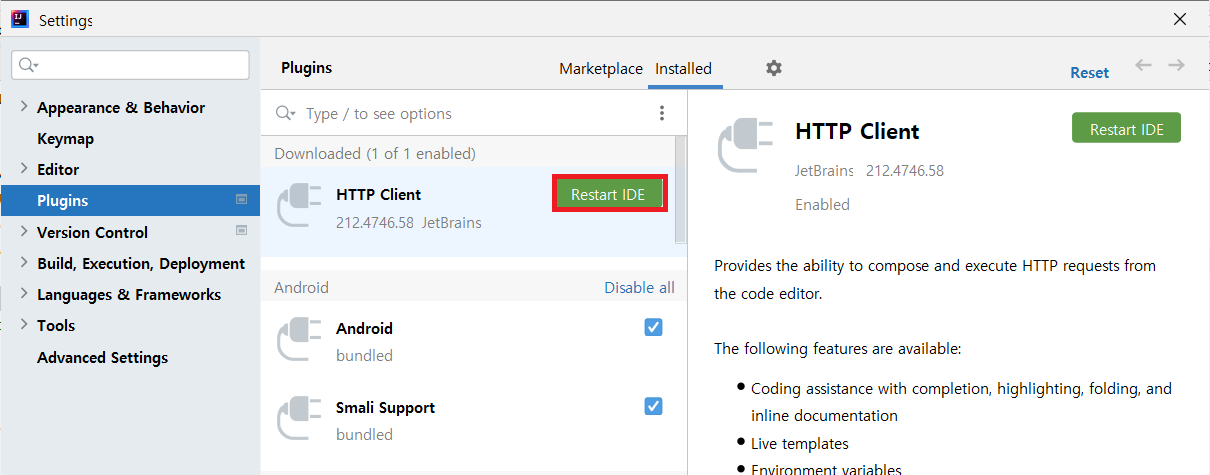Open the plugin list options kebab menu
This screenshot has width=1210, height=475.
coord(661,113)
